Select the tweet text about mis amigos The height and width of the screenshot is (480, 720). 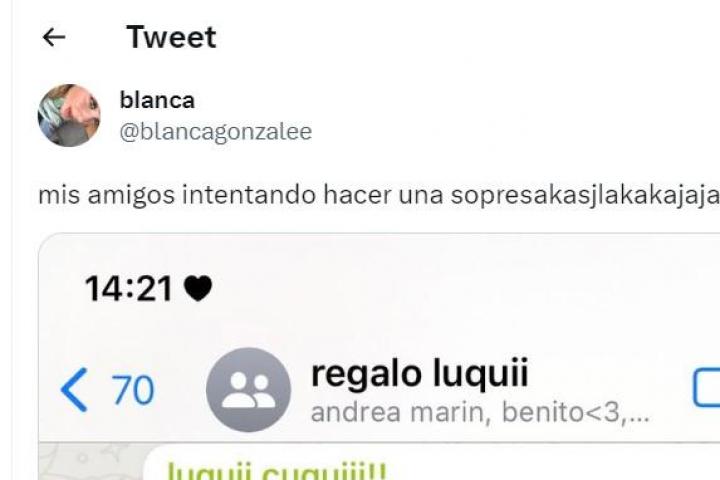pos(379,195)
